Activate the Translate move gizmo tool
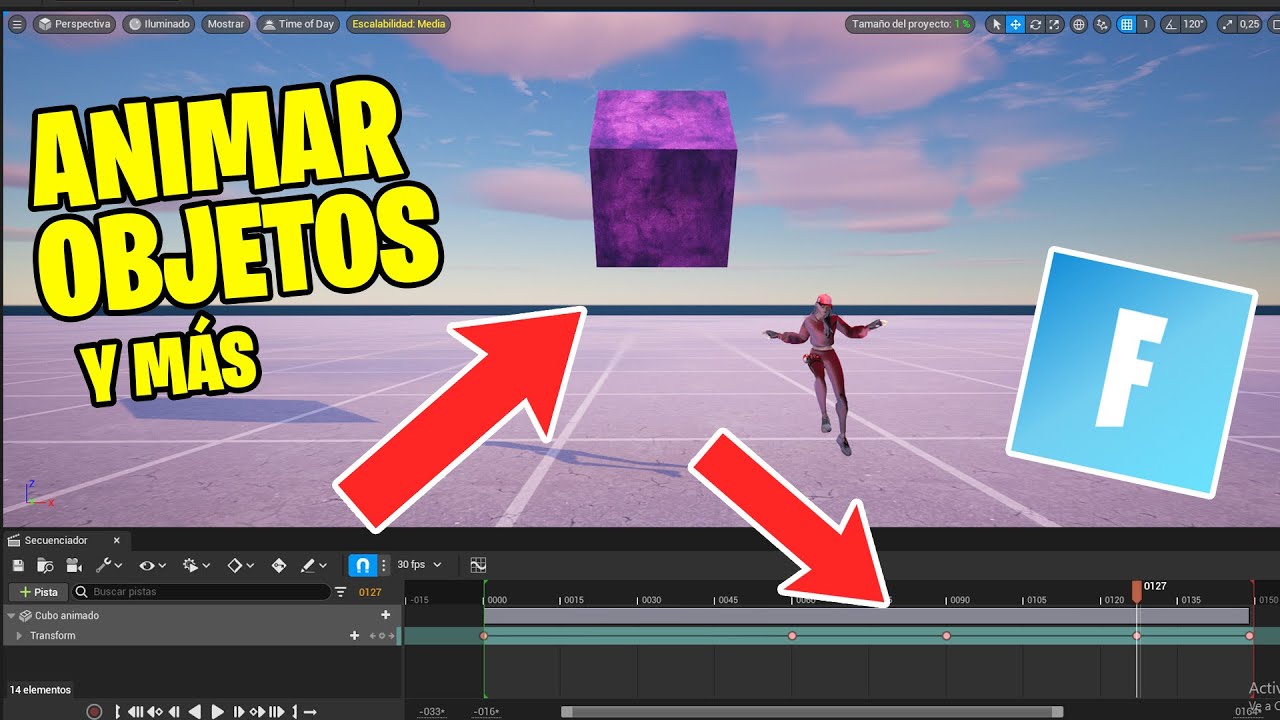 pyautogui.click(x=1015, y=24)
